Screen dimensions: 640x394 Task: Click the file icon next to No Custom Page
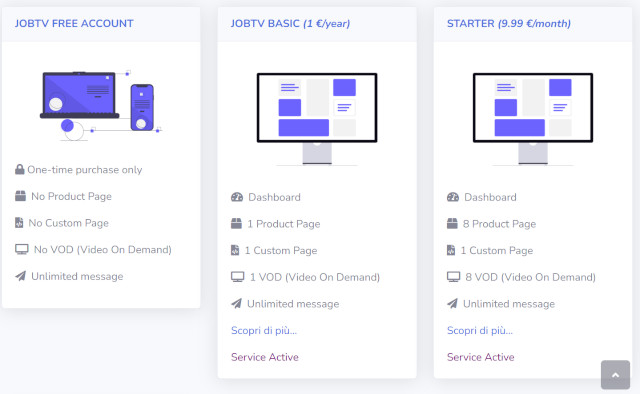pos(19,223)
